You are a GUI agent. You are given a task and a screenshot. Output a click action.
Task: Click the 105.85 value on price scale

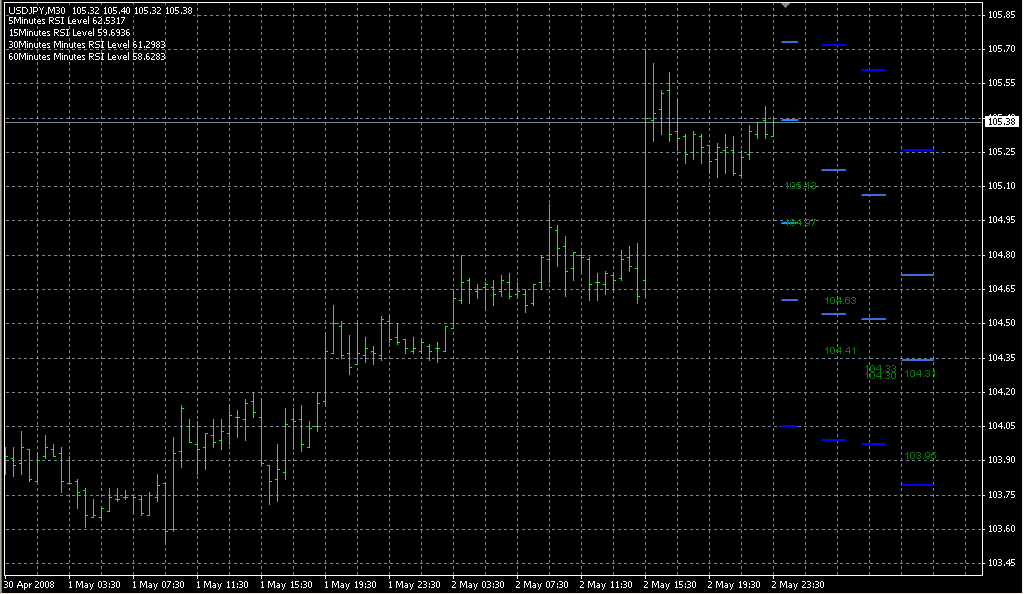click(x=1001, y=14)
